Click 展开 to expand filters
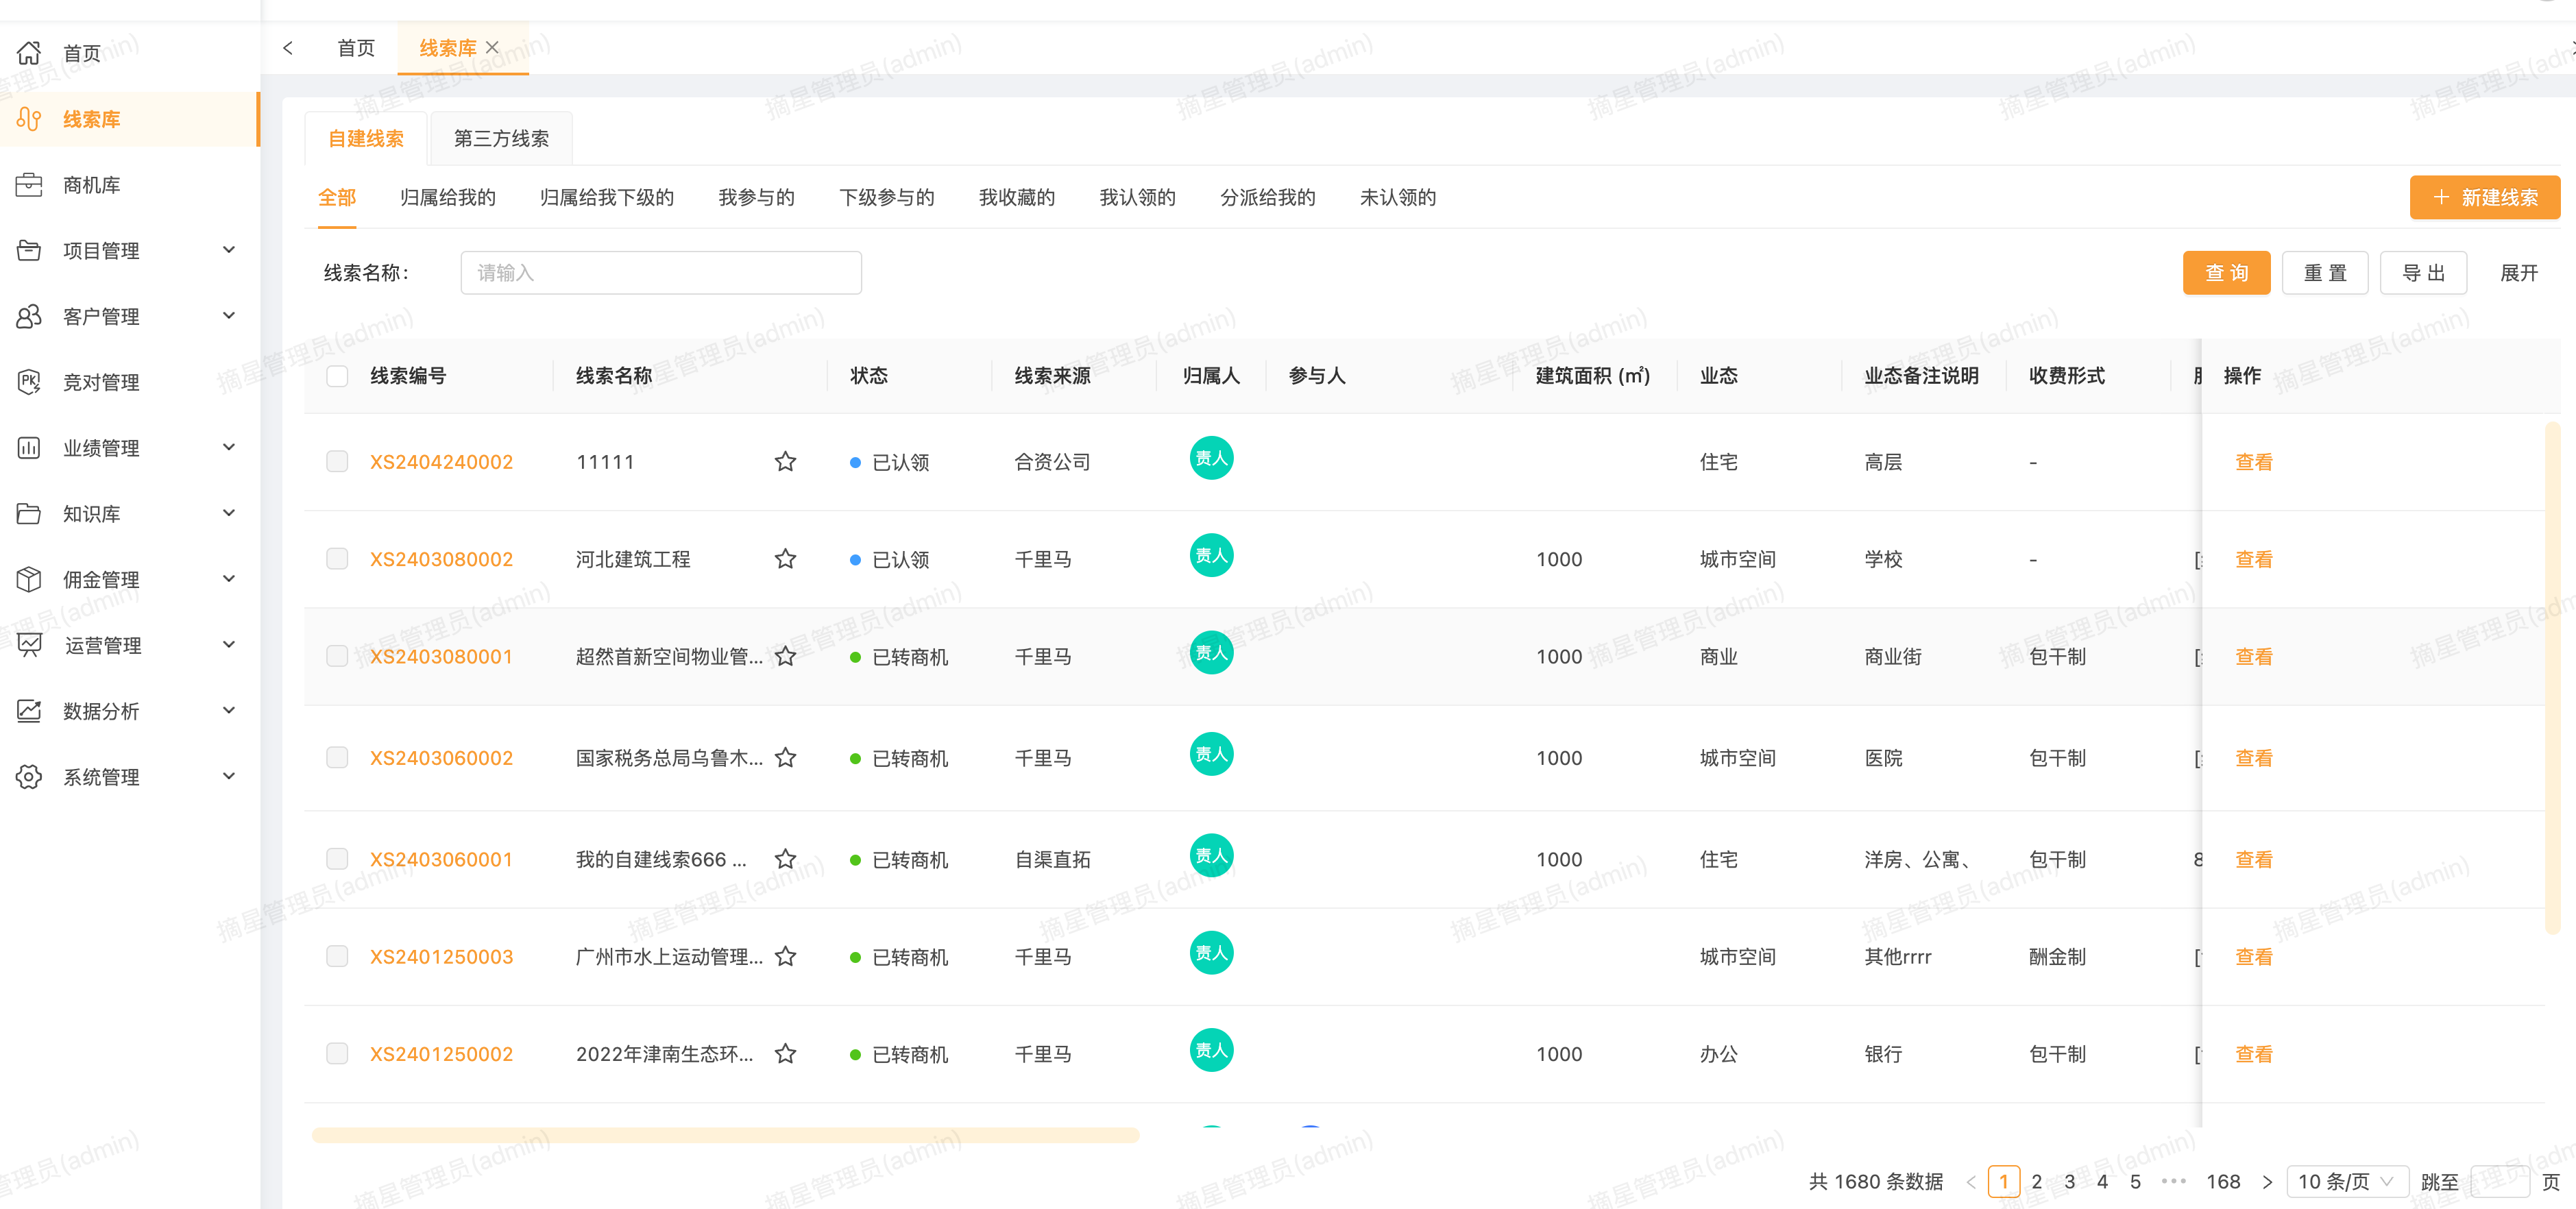 pos(2519,273)
